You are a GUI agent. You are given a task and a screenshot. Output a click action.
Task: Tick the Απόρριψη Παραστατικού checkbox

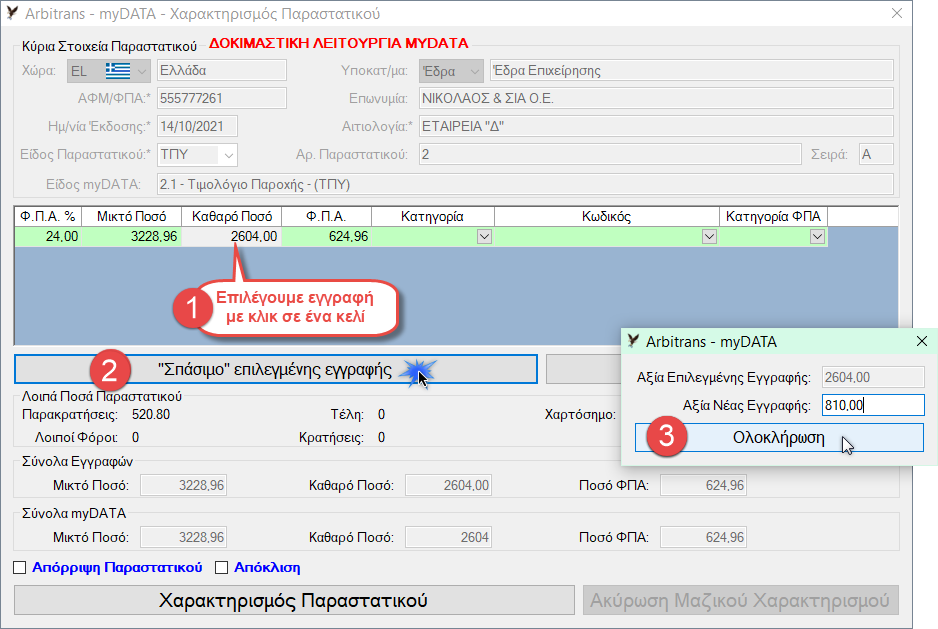pos(20,567)
